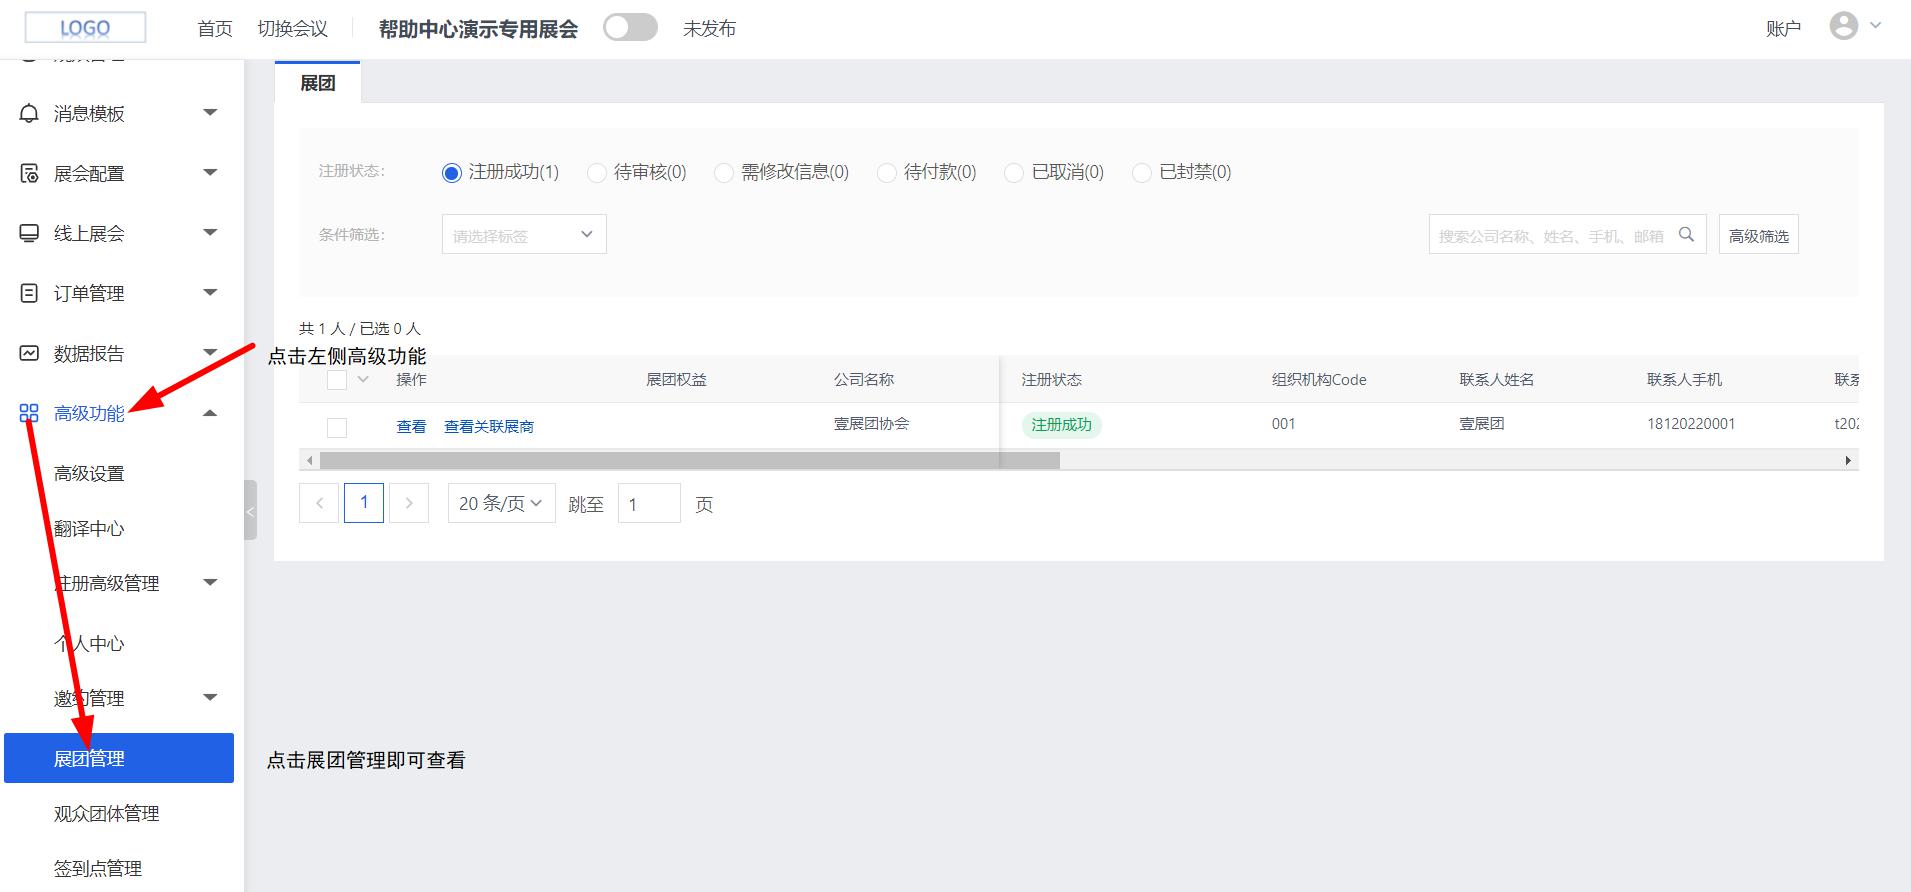
Task: Click the 跳至 page number input
Action: tap(649, 504)
